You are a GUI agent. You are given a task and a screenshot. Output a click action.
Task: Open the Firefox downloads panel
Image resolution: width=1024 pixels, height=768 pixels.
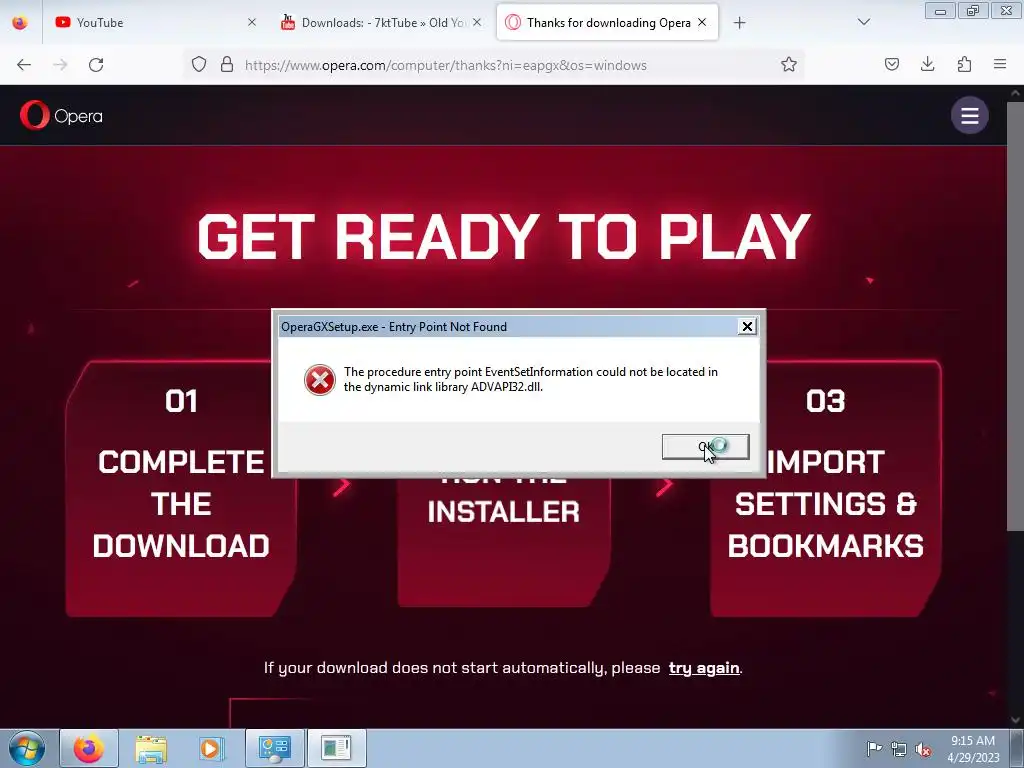[927, 64]
